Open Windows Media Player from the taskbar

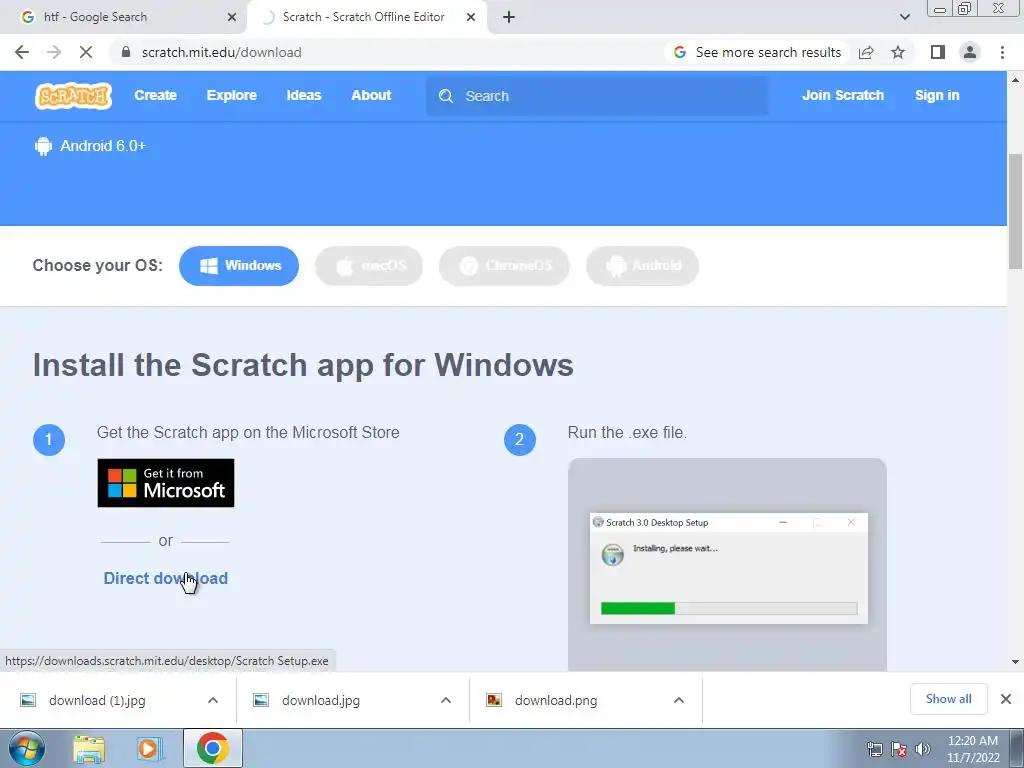(x=149, y=748)
